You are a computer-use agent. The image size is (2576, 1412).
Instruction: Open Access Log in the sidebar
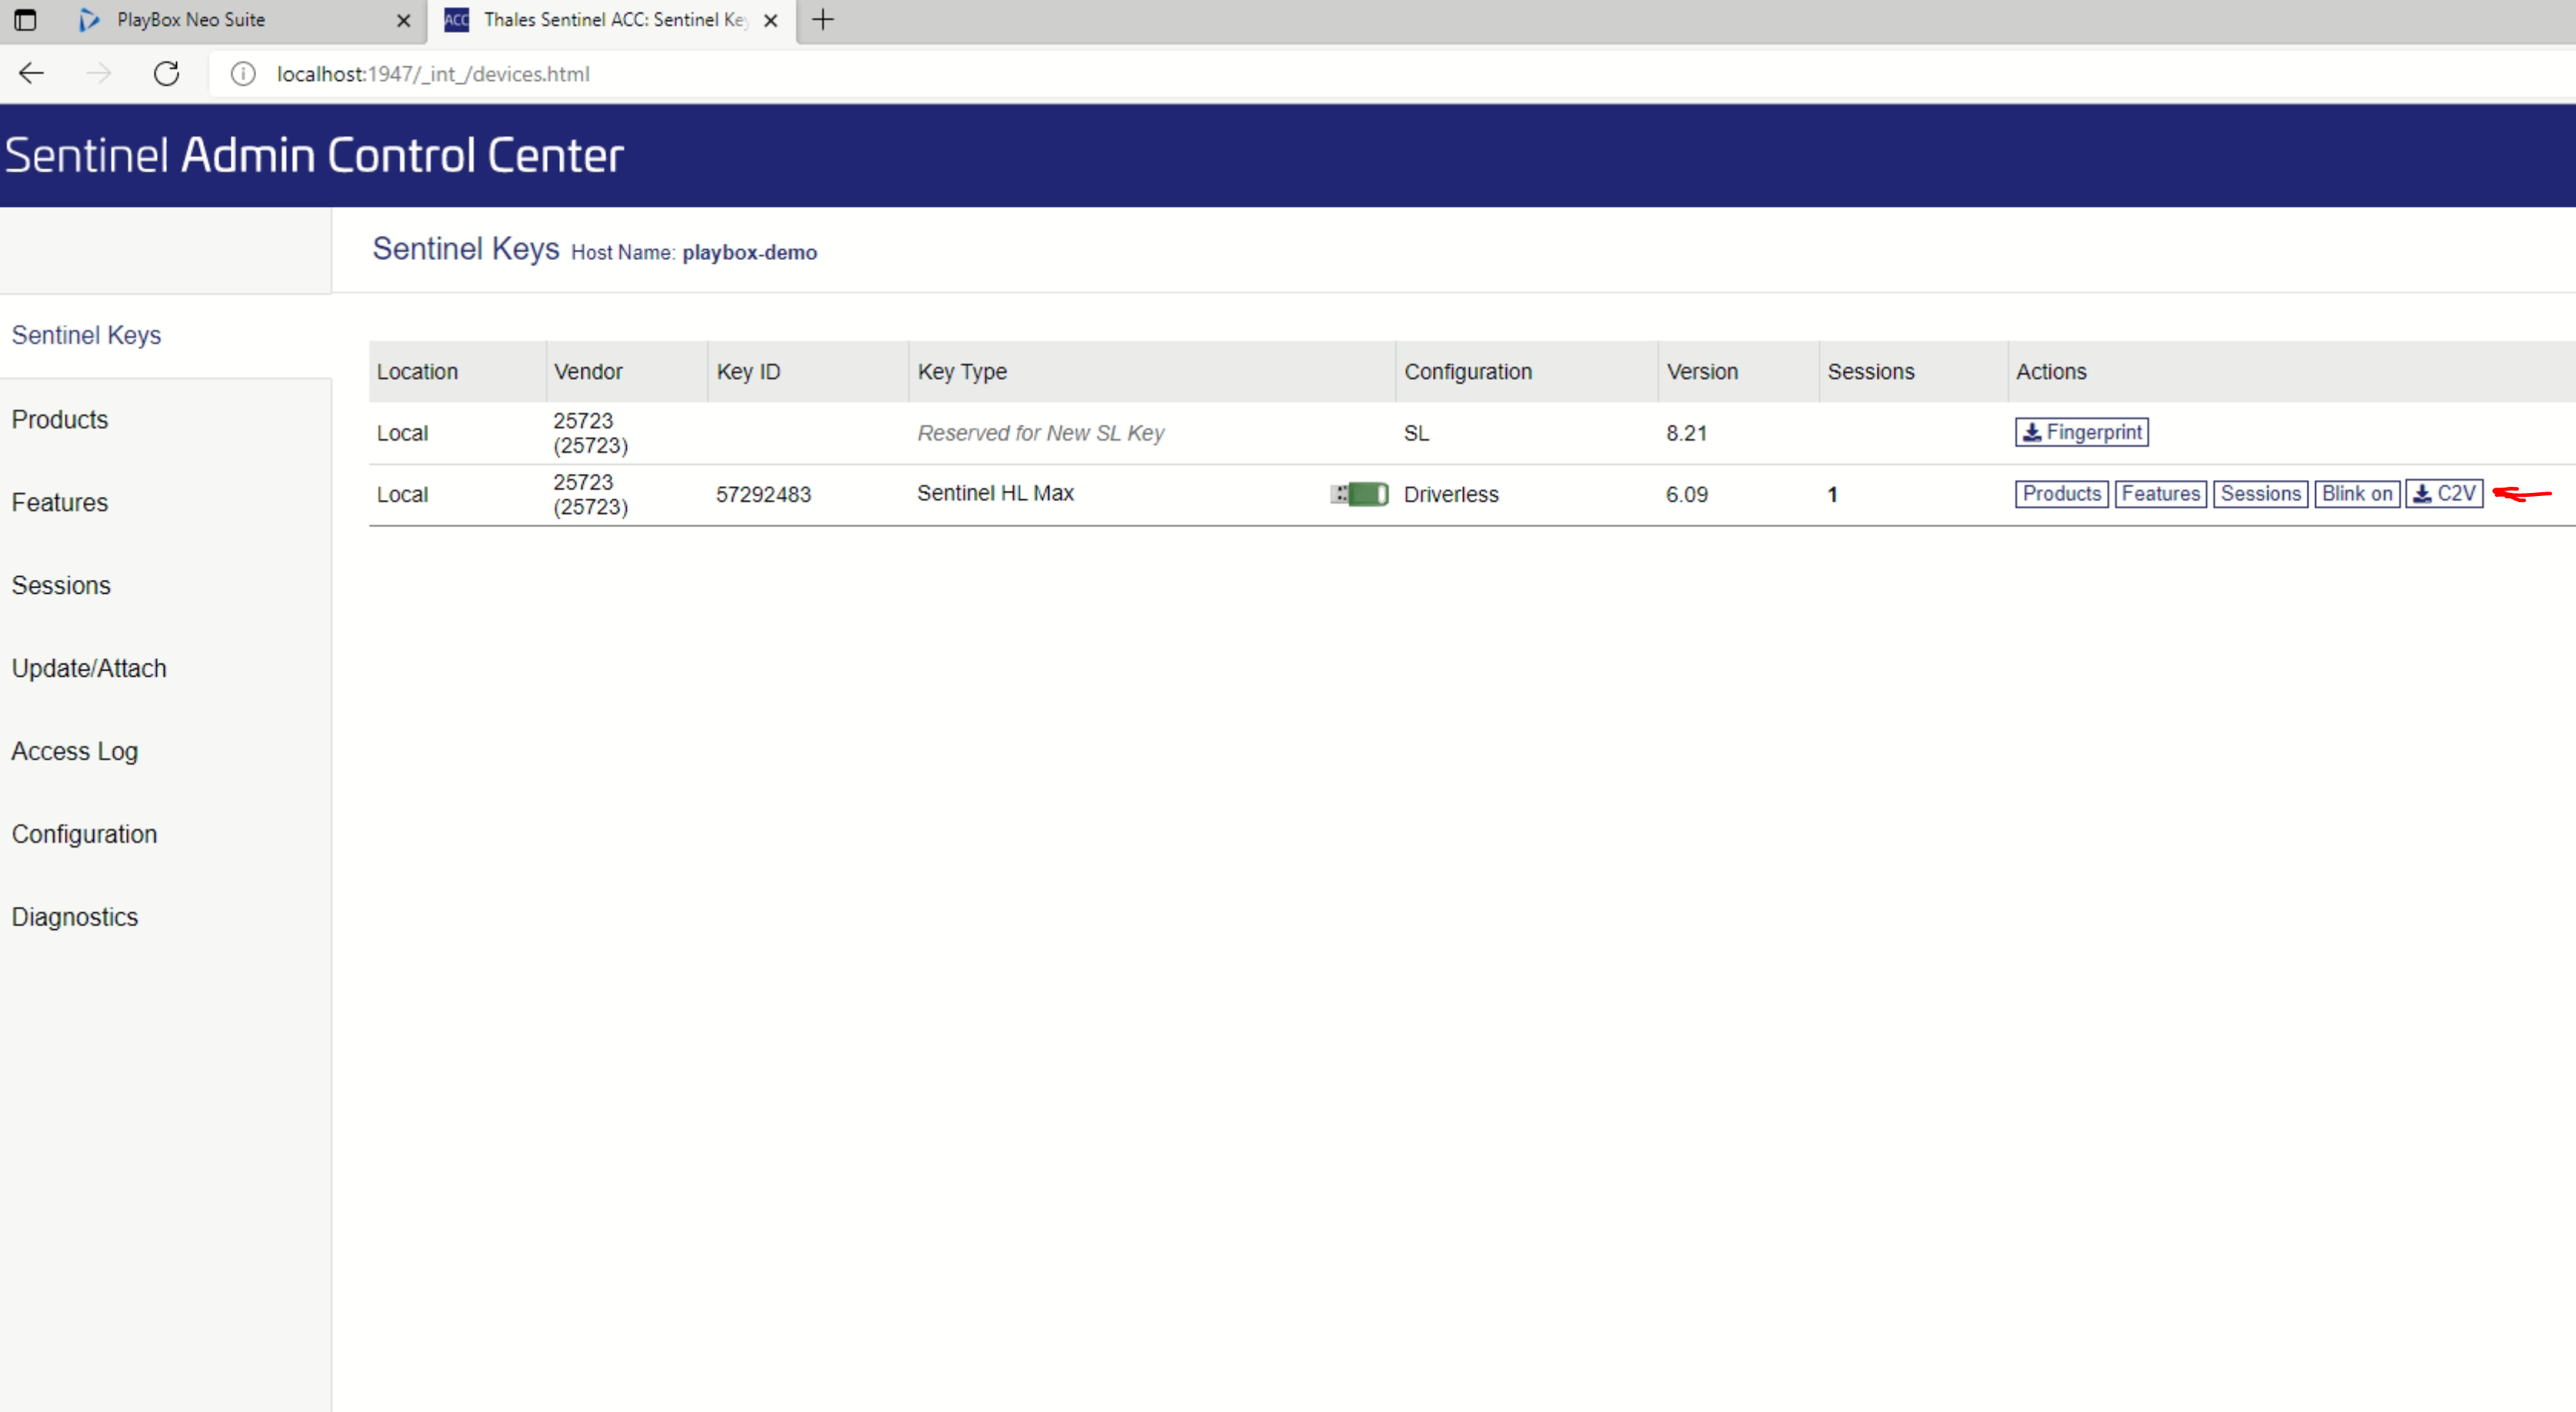coord(75,751)
